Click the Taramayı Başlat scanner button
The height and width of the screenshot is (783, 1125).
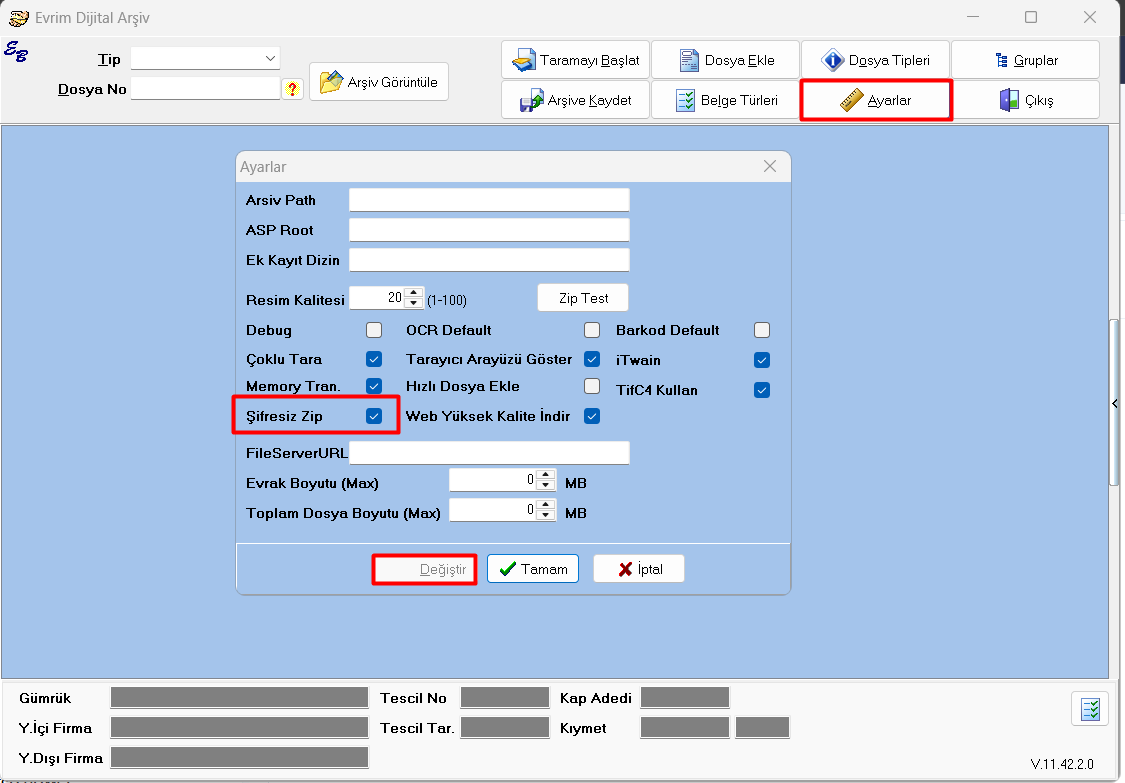pyautogui.click(x=576, y=60)
